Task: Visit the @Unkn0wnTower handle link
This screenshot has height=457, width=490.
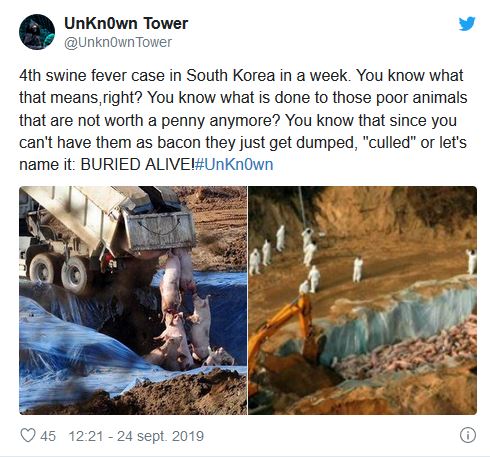Action: pos(118,42)
